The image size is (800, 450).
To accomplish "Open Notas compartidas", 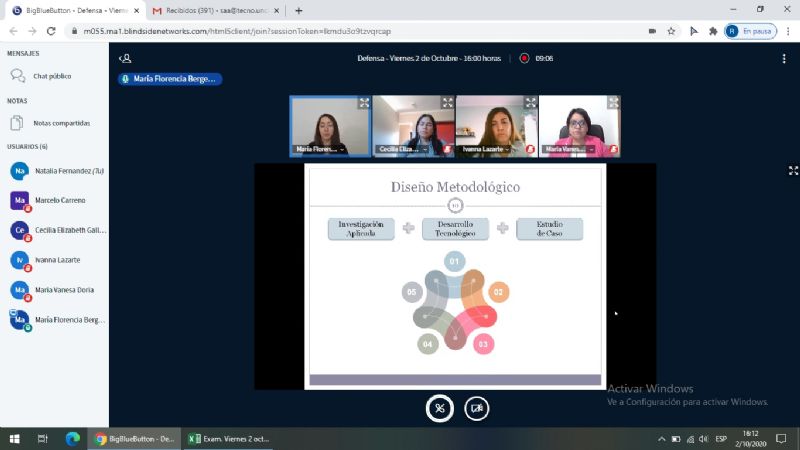I will (61, 123).
